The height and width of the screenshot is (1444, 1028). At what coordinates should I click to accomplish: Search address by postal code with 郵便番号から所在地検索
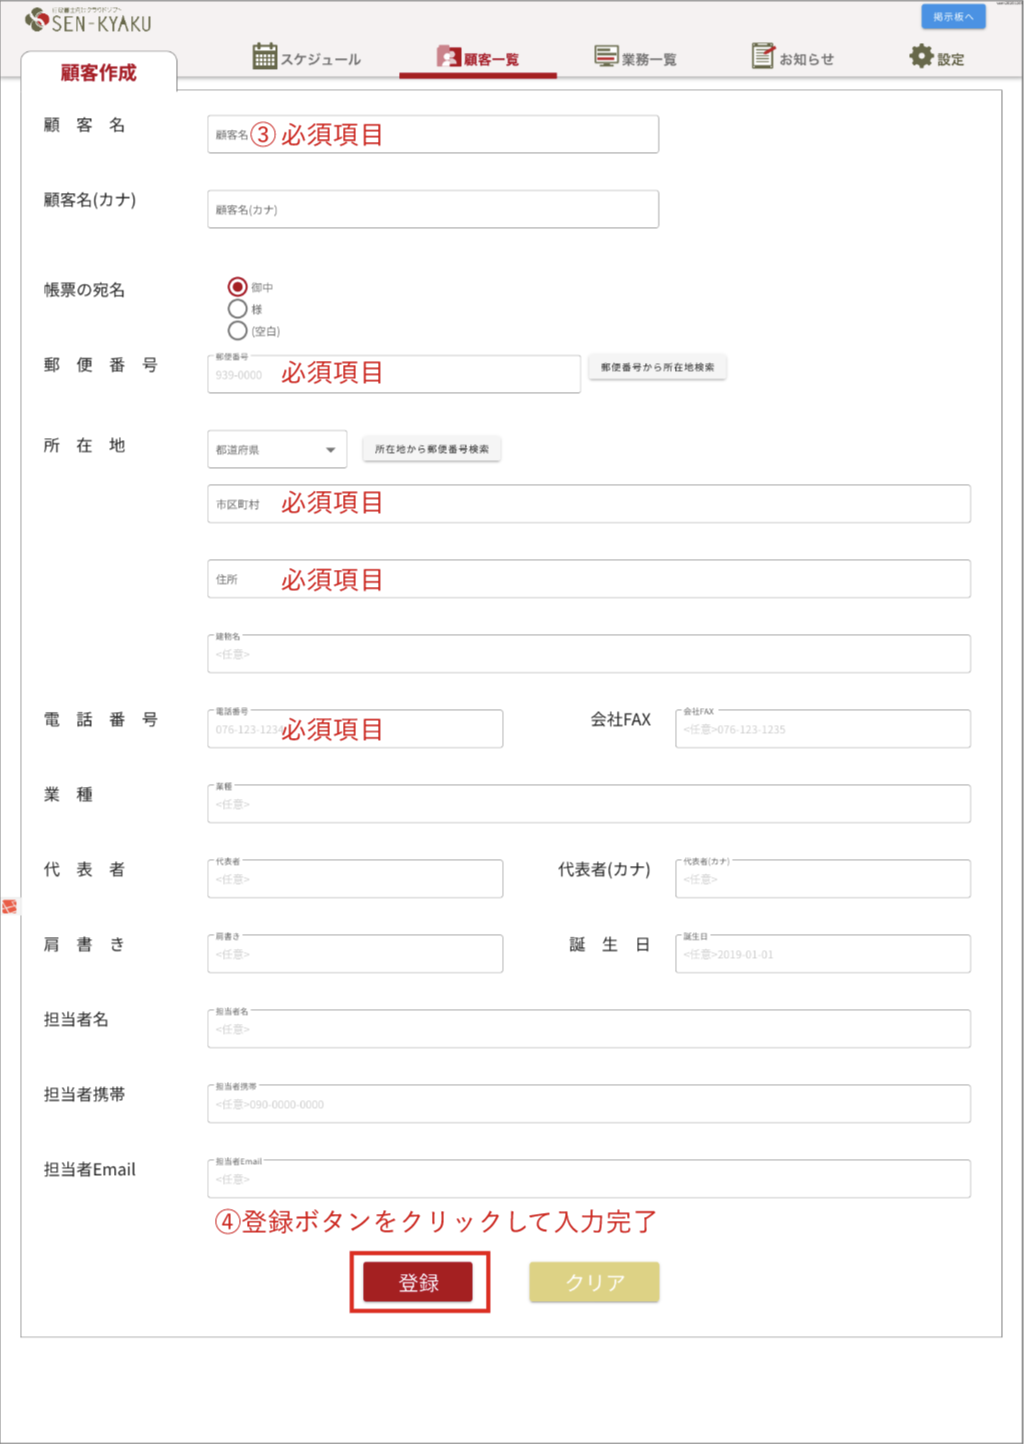tap(657, 367)
